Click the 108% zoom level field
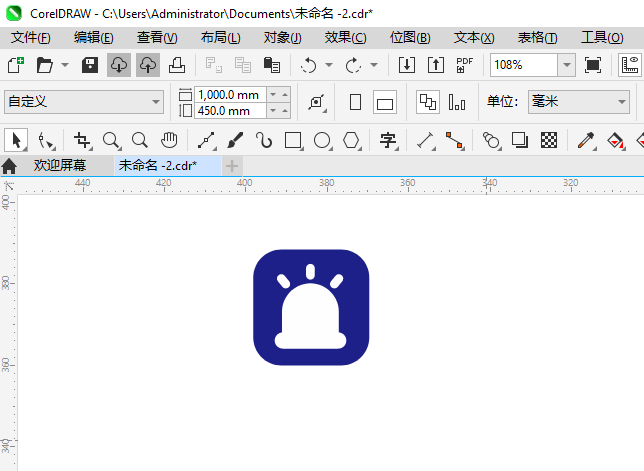This screenshot has width=644, height=471. tap(524, 65)
